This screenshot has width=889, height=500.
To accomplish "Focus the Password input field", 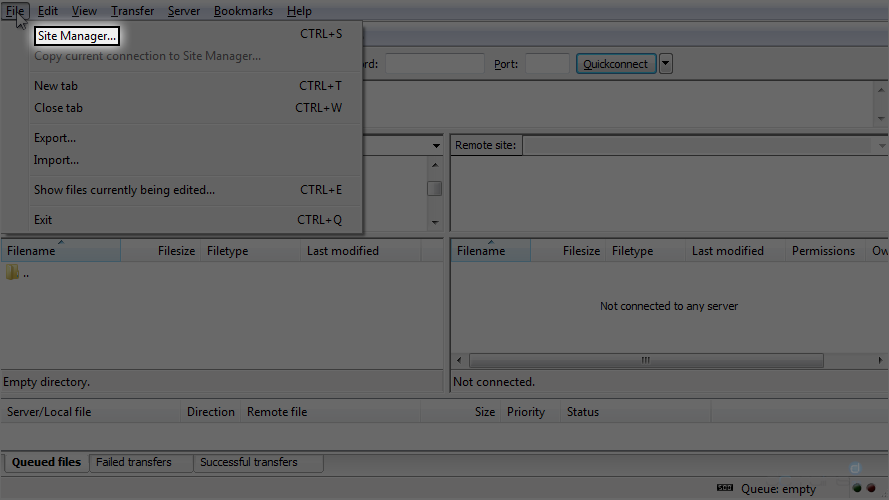I will click(x=435, y=63).
